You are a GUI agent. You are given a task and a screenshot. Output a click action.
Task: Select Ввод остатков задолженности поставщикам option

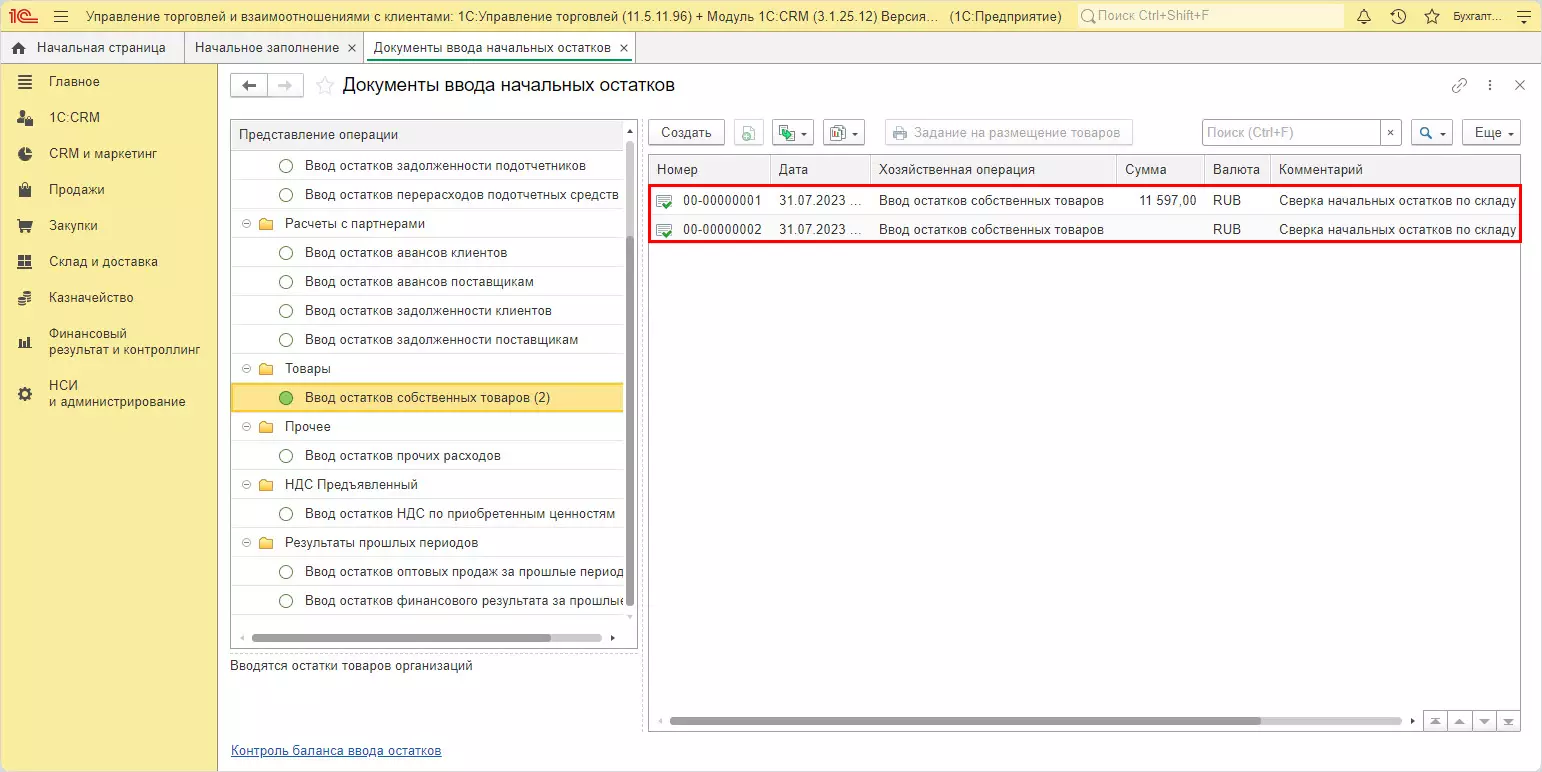441,340
